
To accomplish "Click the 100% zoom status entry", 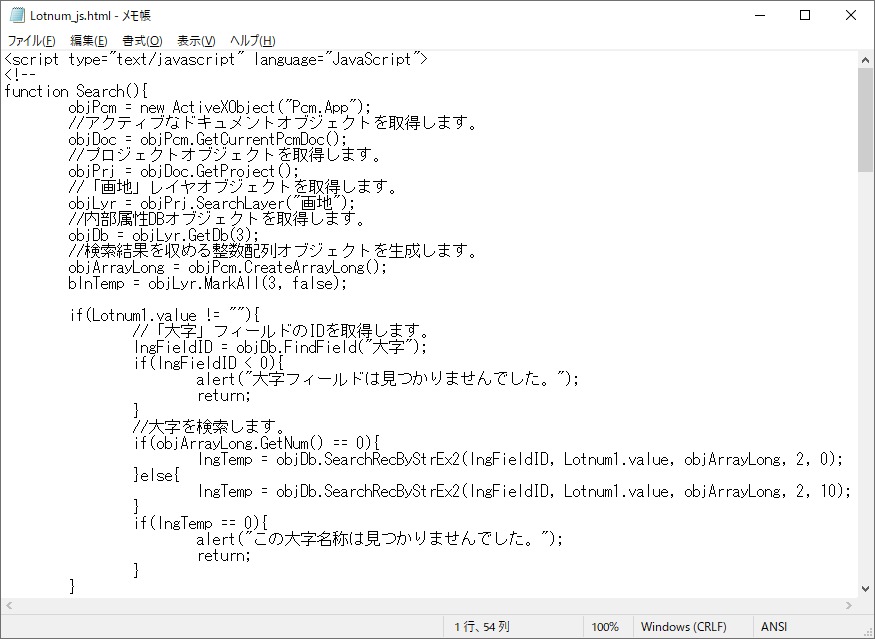I will pyautogui.click(x=605, y=627).
